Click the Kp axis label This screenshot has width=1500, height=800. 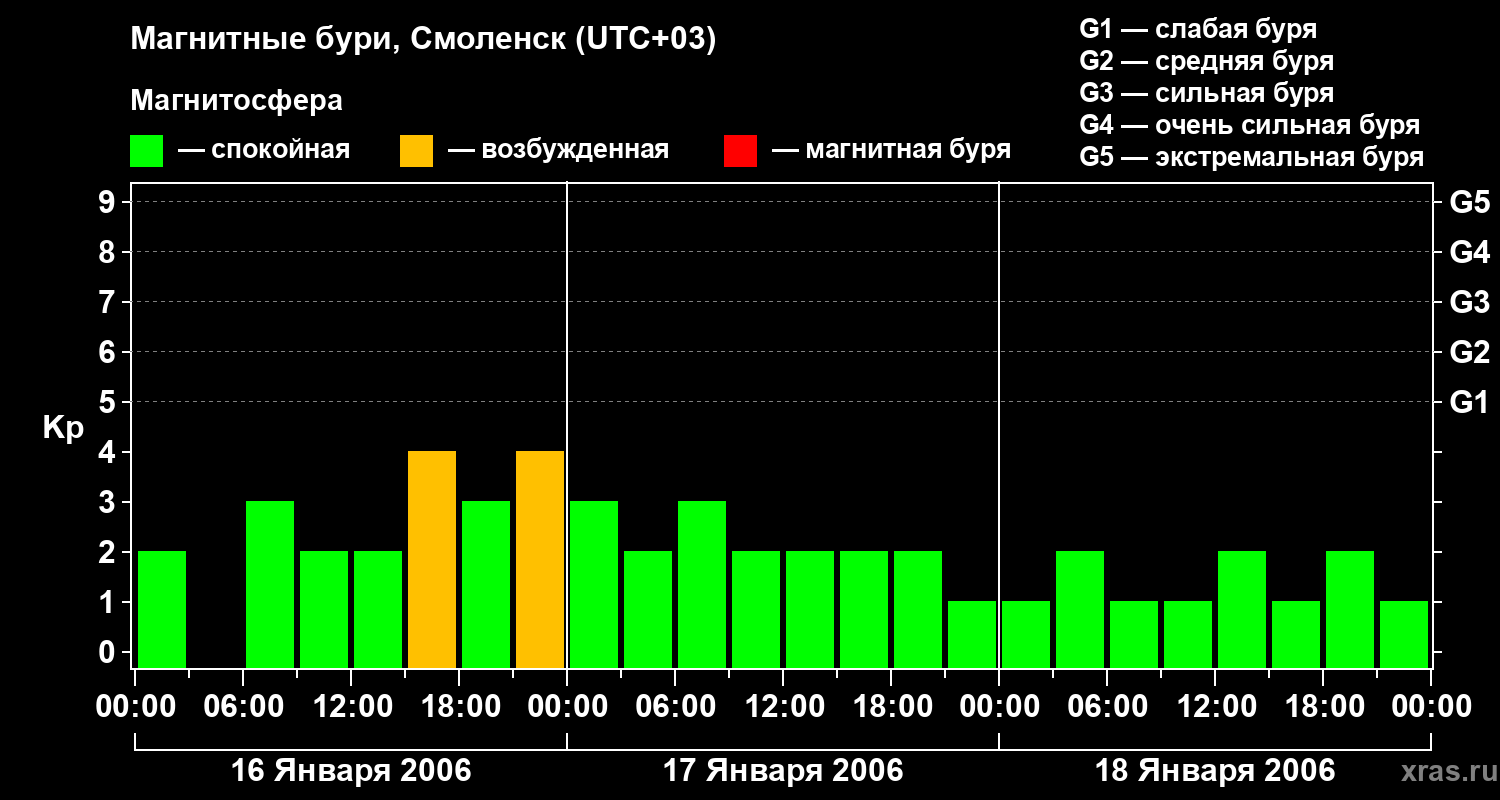(x=63, y=429)
